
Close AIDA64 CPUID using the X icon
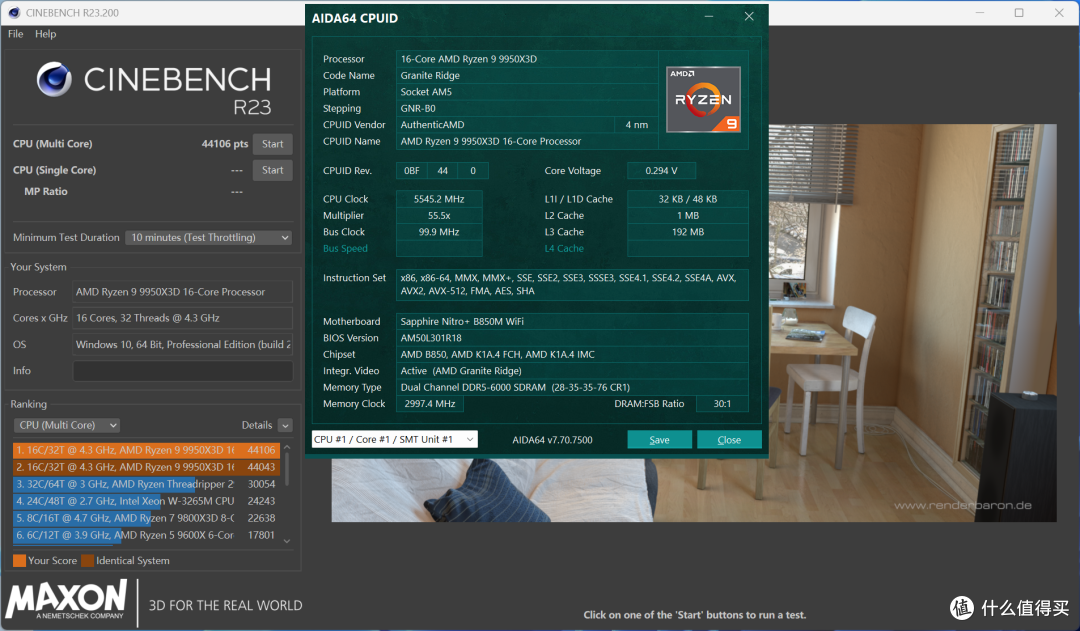pos(749,17)
